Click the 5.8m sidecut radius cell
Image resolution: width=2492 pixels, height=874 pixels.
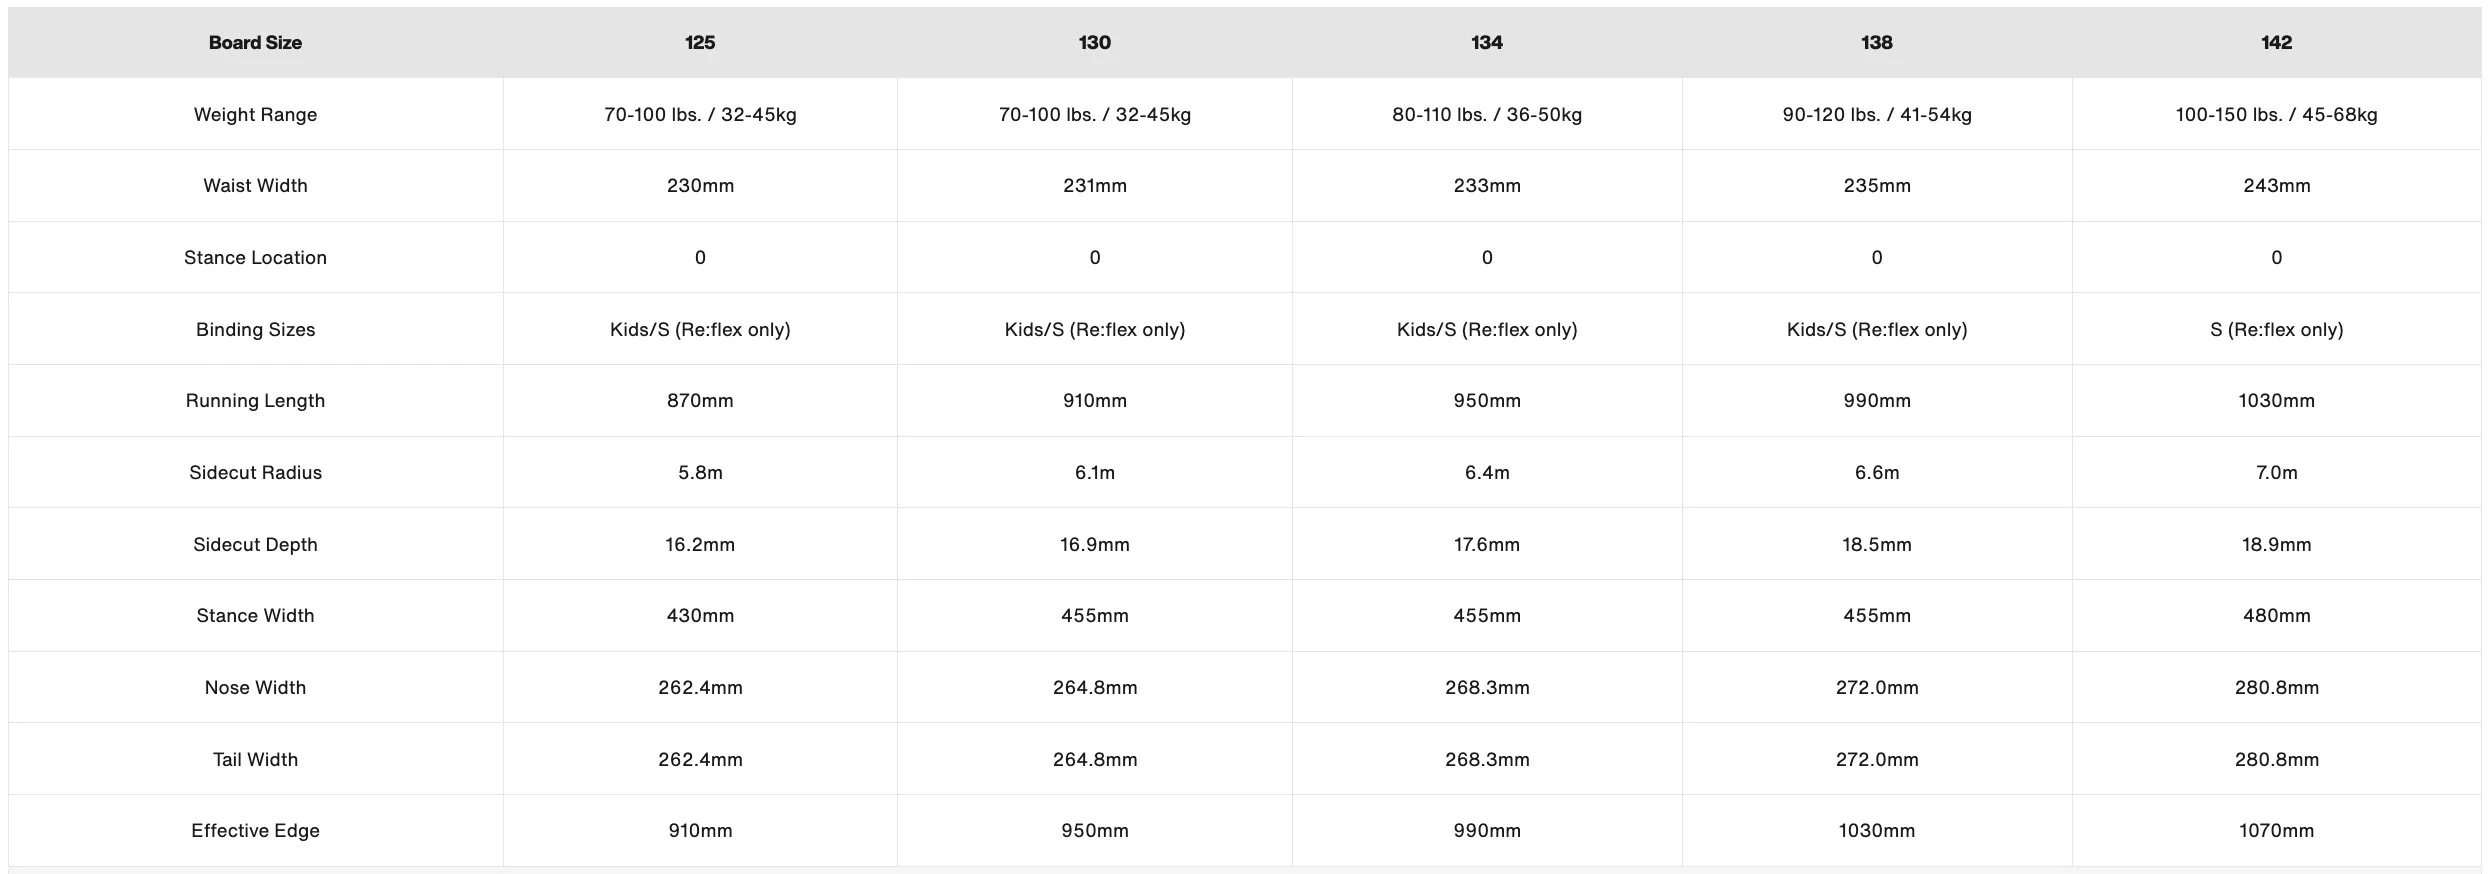click(x=700, y=472)
